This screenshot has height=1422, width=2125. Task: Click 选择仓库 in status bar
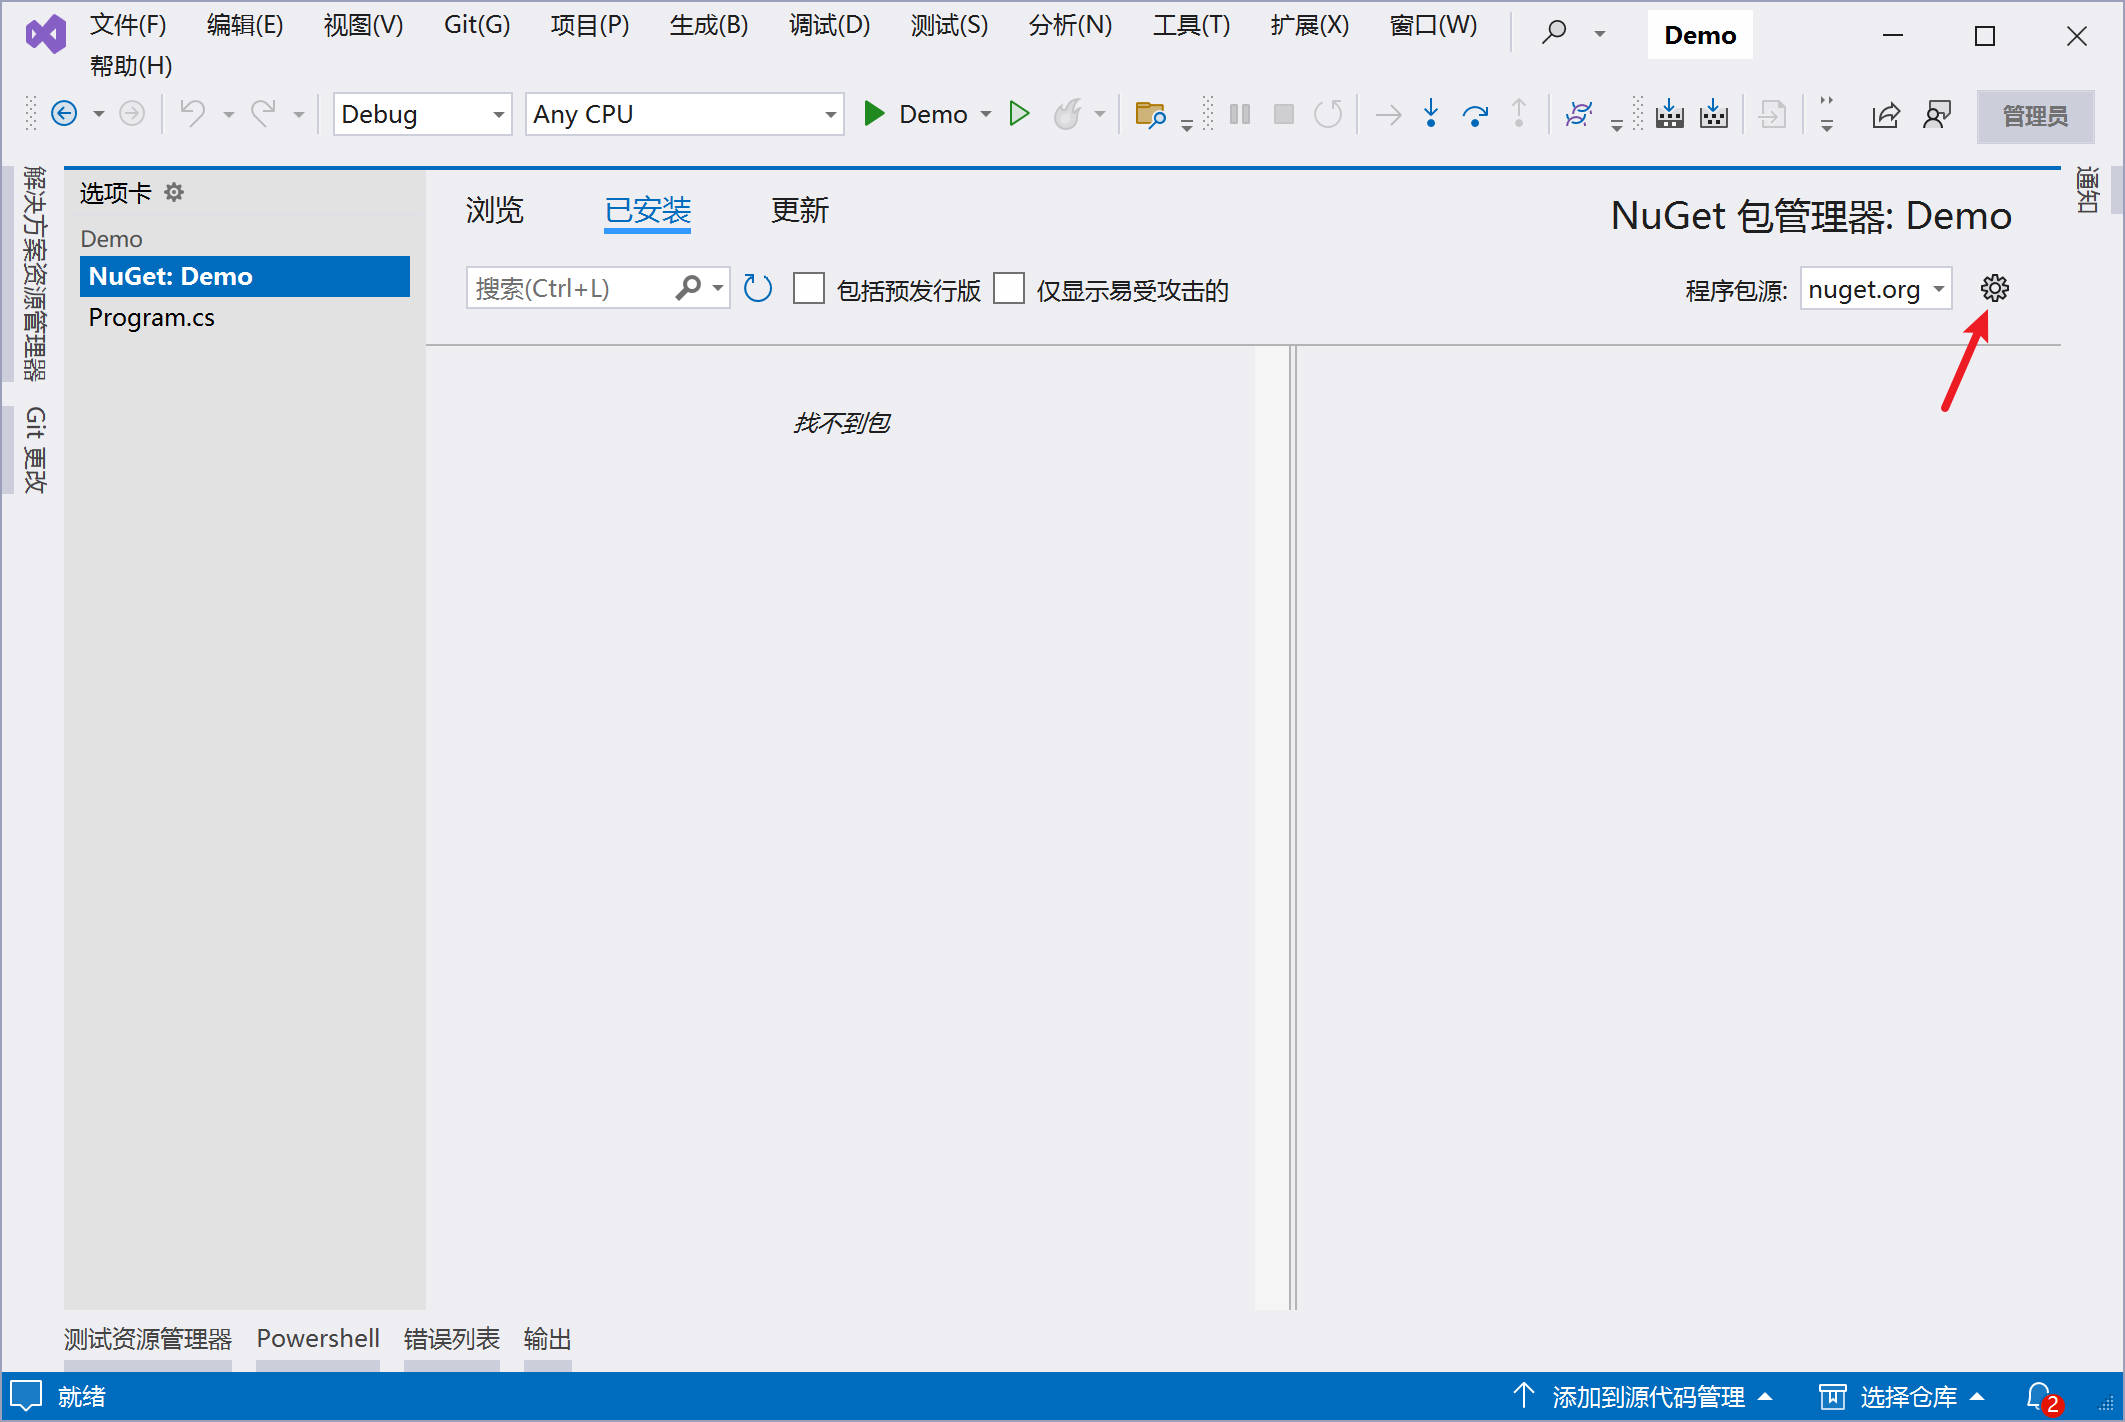click(x=1908, y=1397)
